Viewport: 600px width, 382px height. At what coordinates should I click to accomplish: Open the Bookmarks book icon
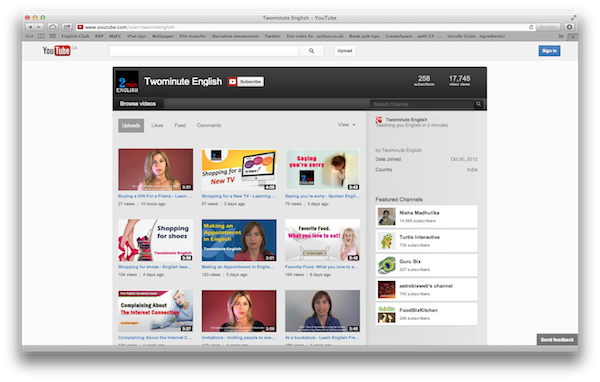(x=41, y=36)
